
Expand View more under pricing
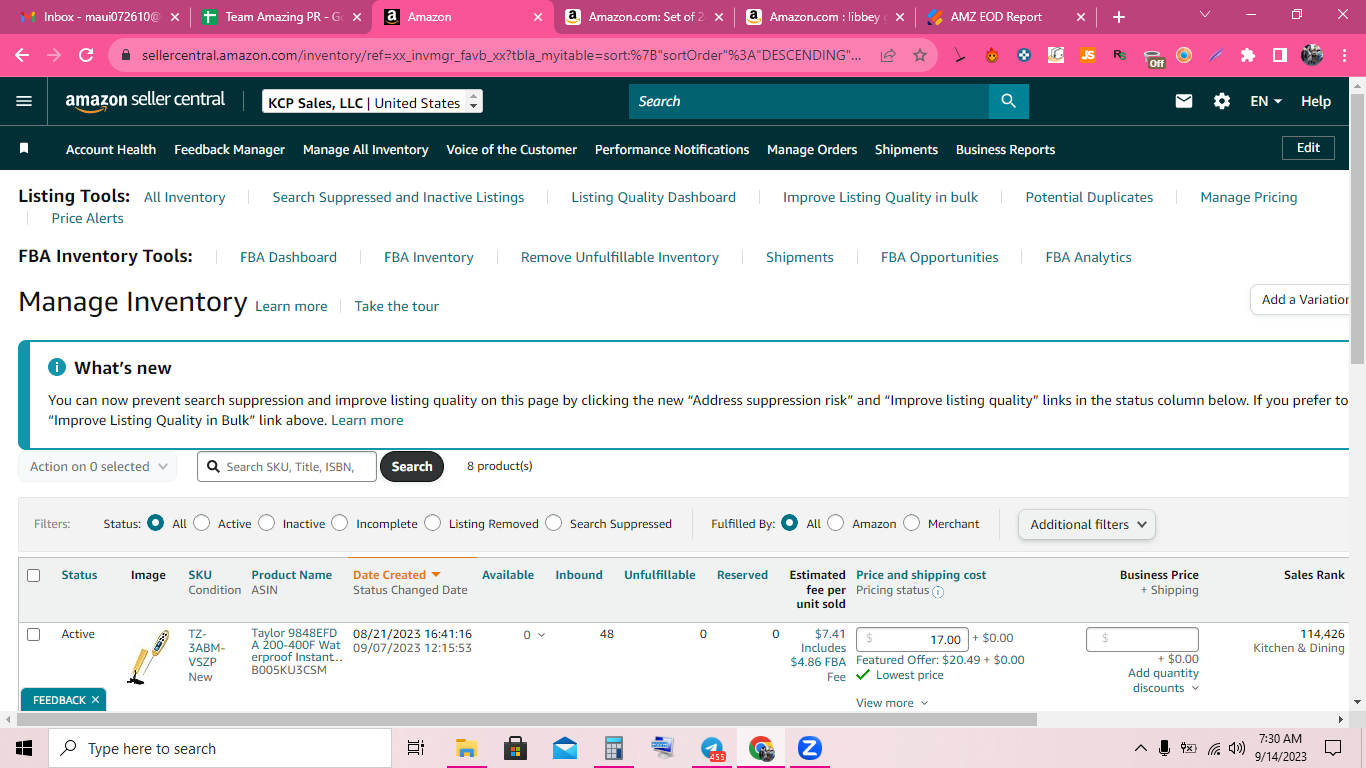[892, 703]
